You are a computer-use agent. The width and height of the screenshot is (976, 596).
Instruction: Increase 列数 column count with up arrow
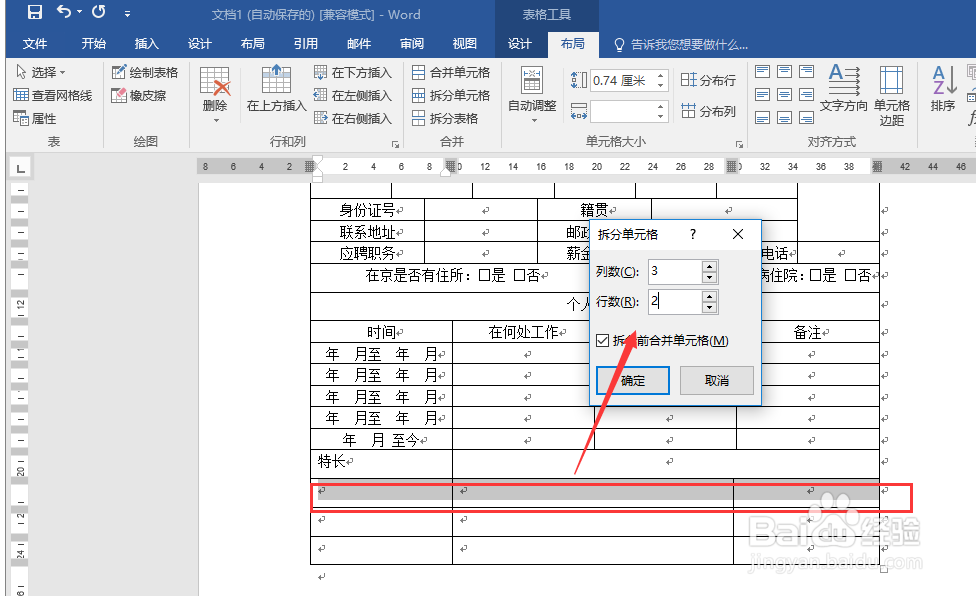click(x=710, y=266)
